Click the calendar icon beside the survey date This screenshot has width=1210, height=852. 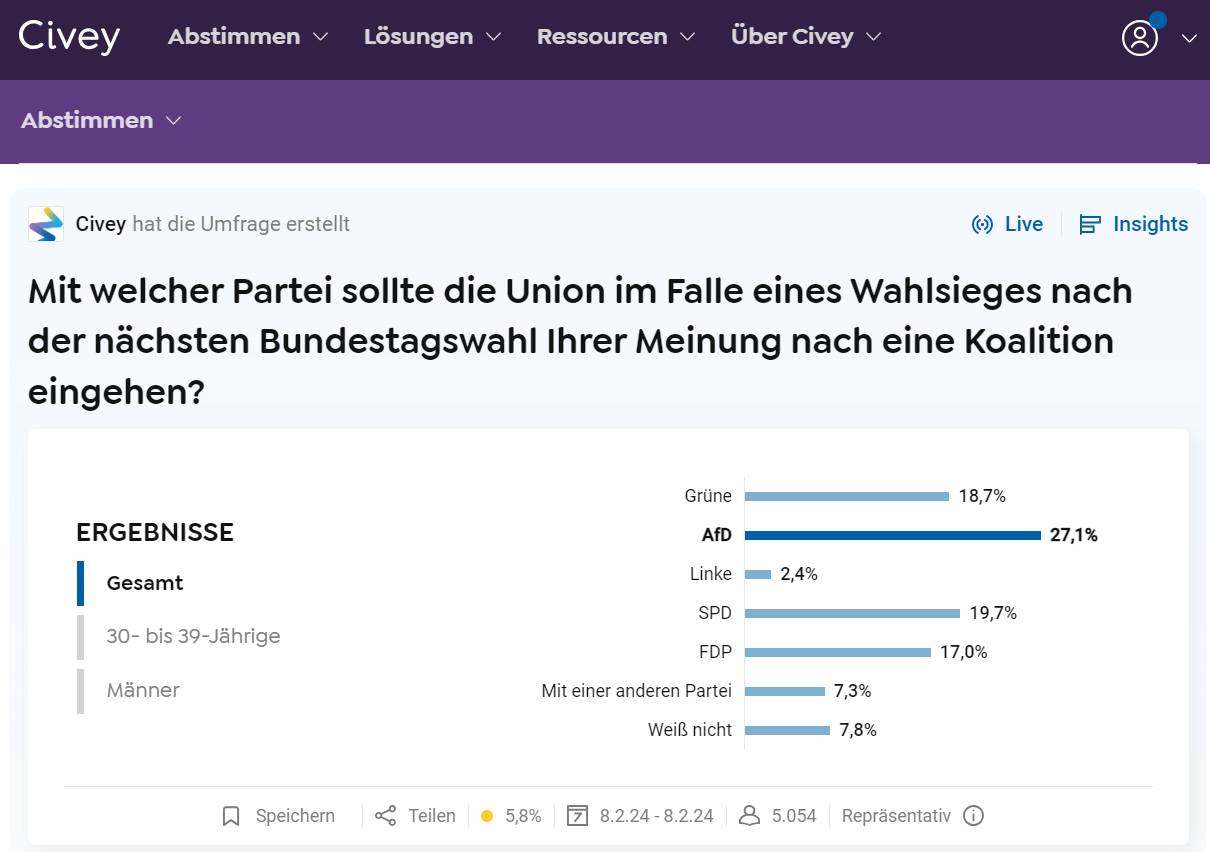click(x=577, y=816)
